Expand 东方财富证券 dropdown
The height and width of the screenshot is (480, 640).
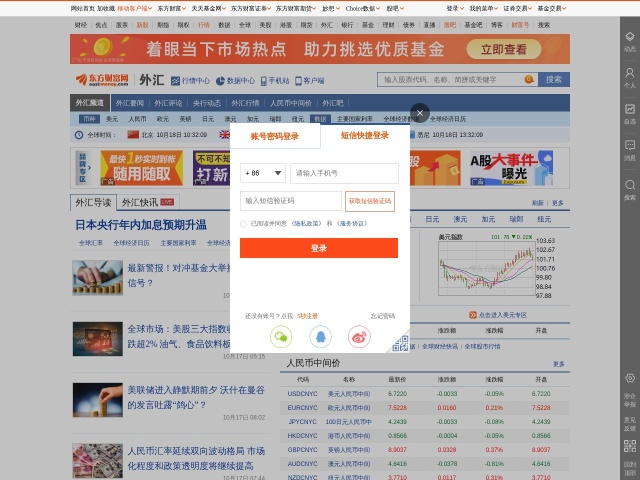click(x=251, y=8)
